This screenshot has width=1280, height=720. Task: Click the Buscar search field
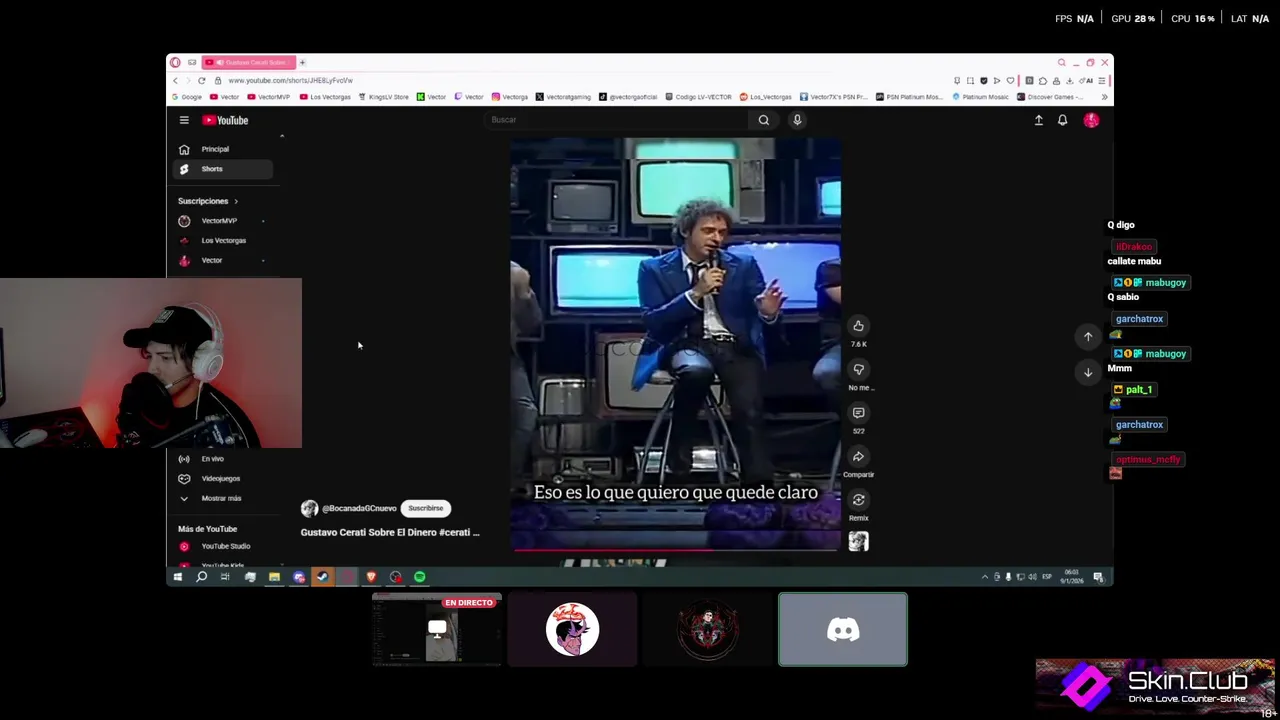(x=615, y=120)
